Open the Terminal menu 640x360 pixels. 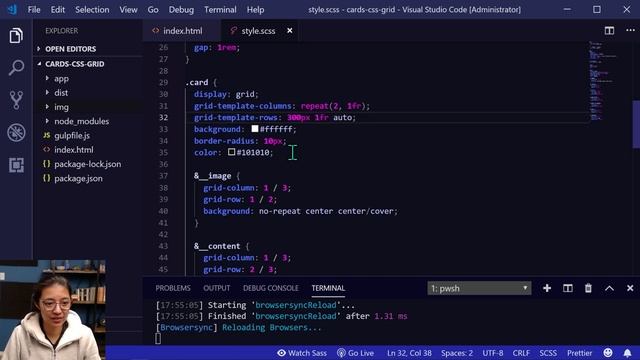coord(220,9)
